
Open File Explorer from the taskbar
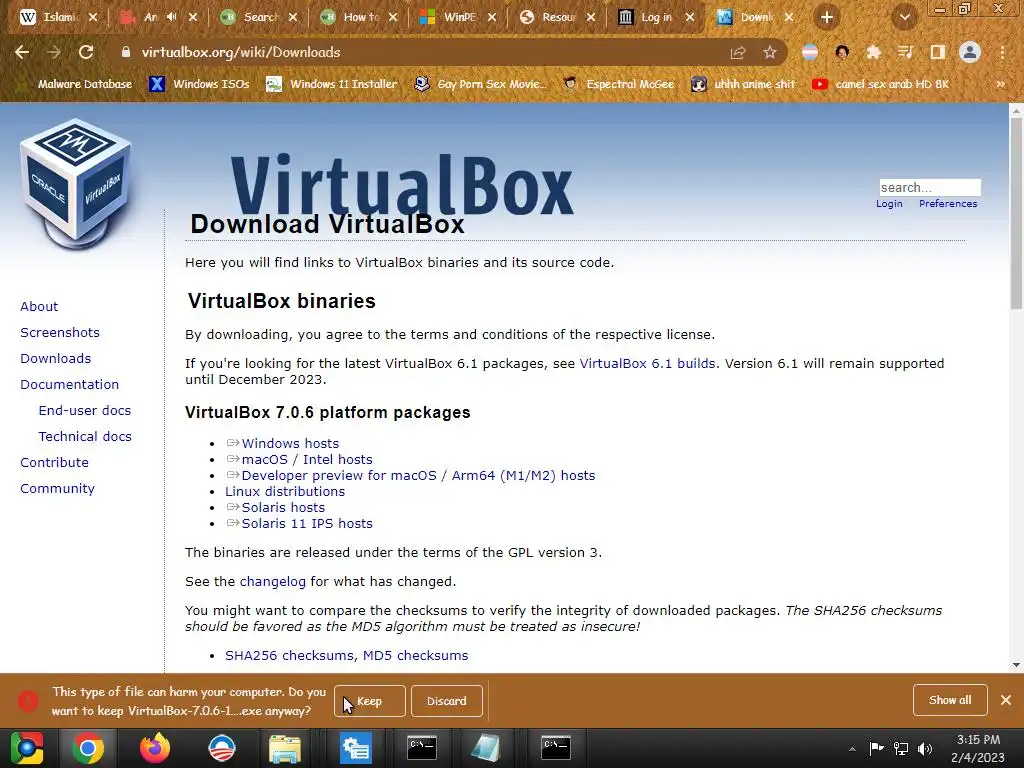pos(285,748)
